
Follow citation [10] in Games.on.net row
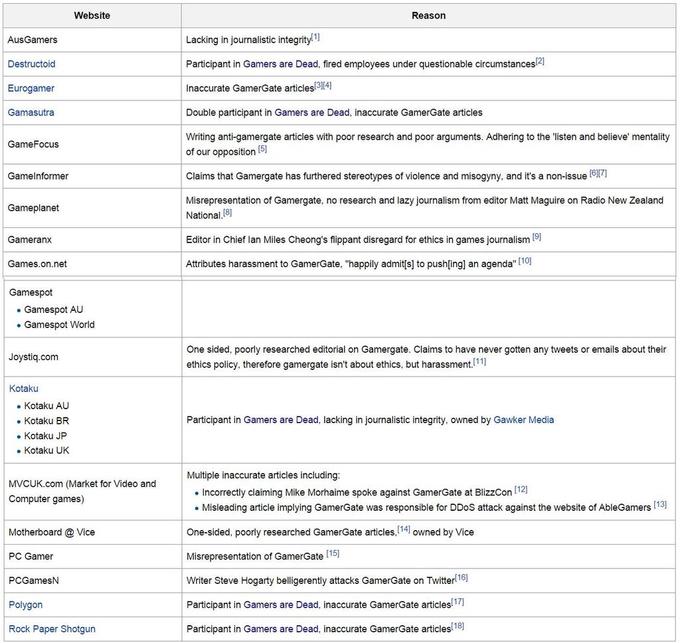click(525, 261)
